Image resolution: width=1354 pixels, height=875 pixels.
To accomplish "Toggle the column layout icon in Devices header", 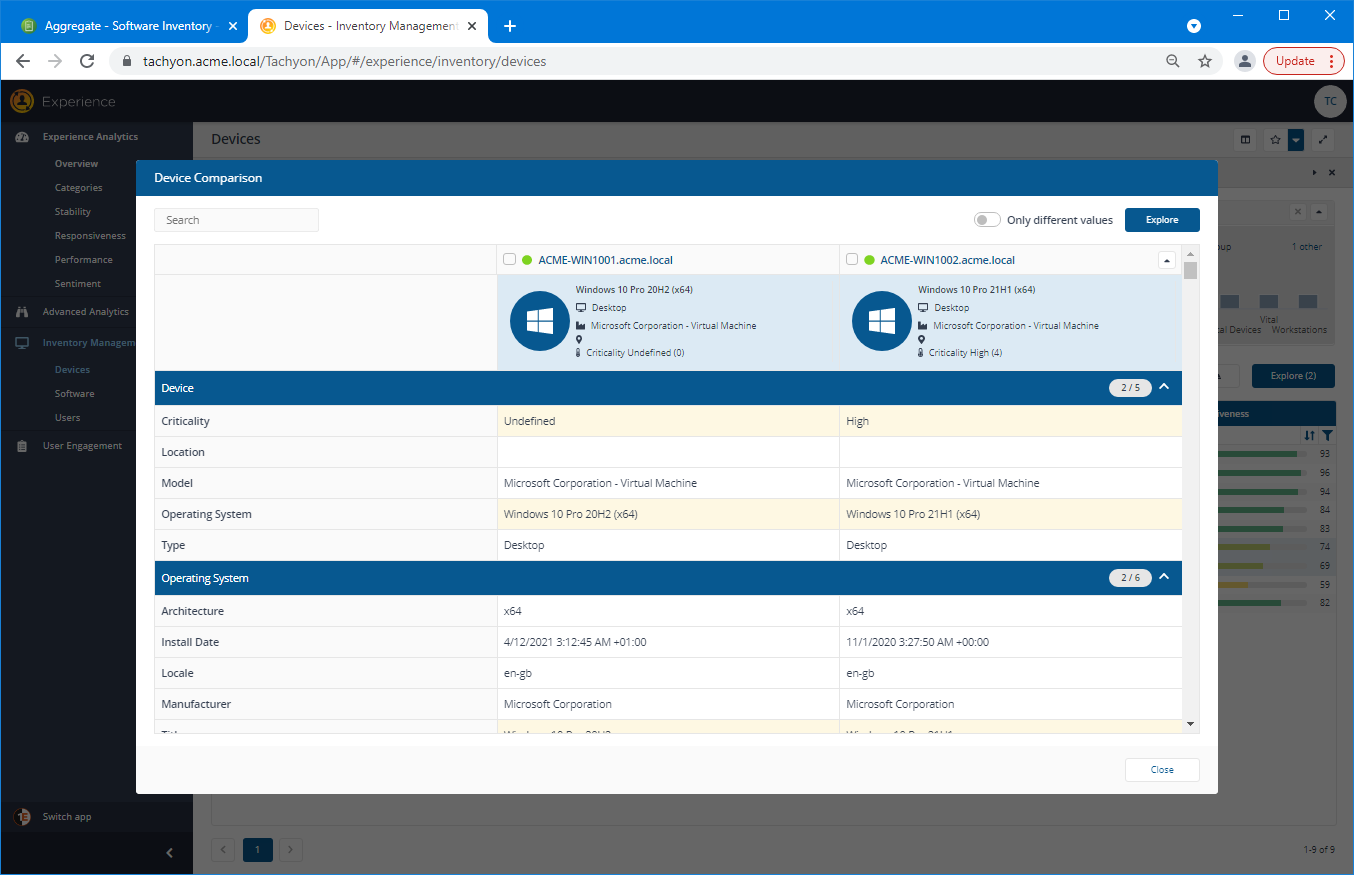I will 1245,140.
